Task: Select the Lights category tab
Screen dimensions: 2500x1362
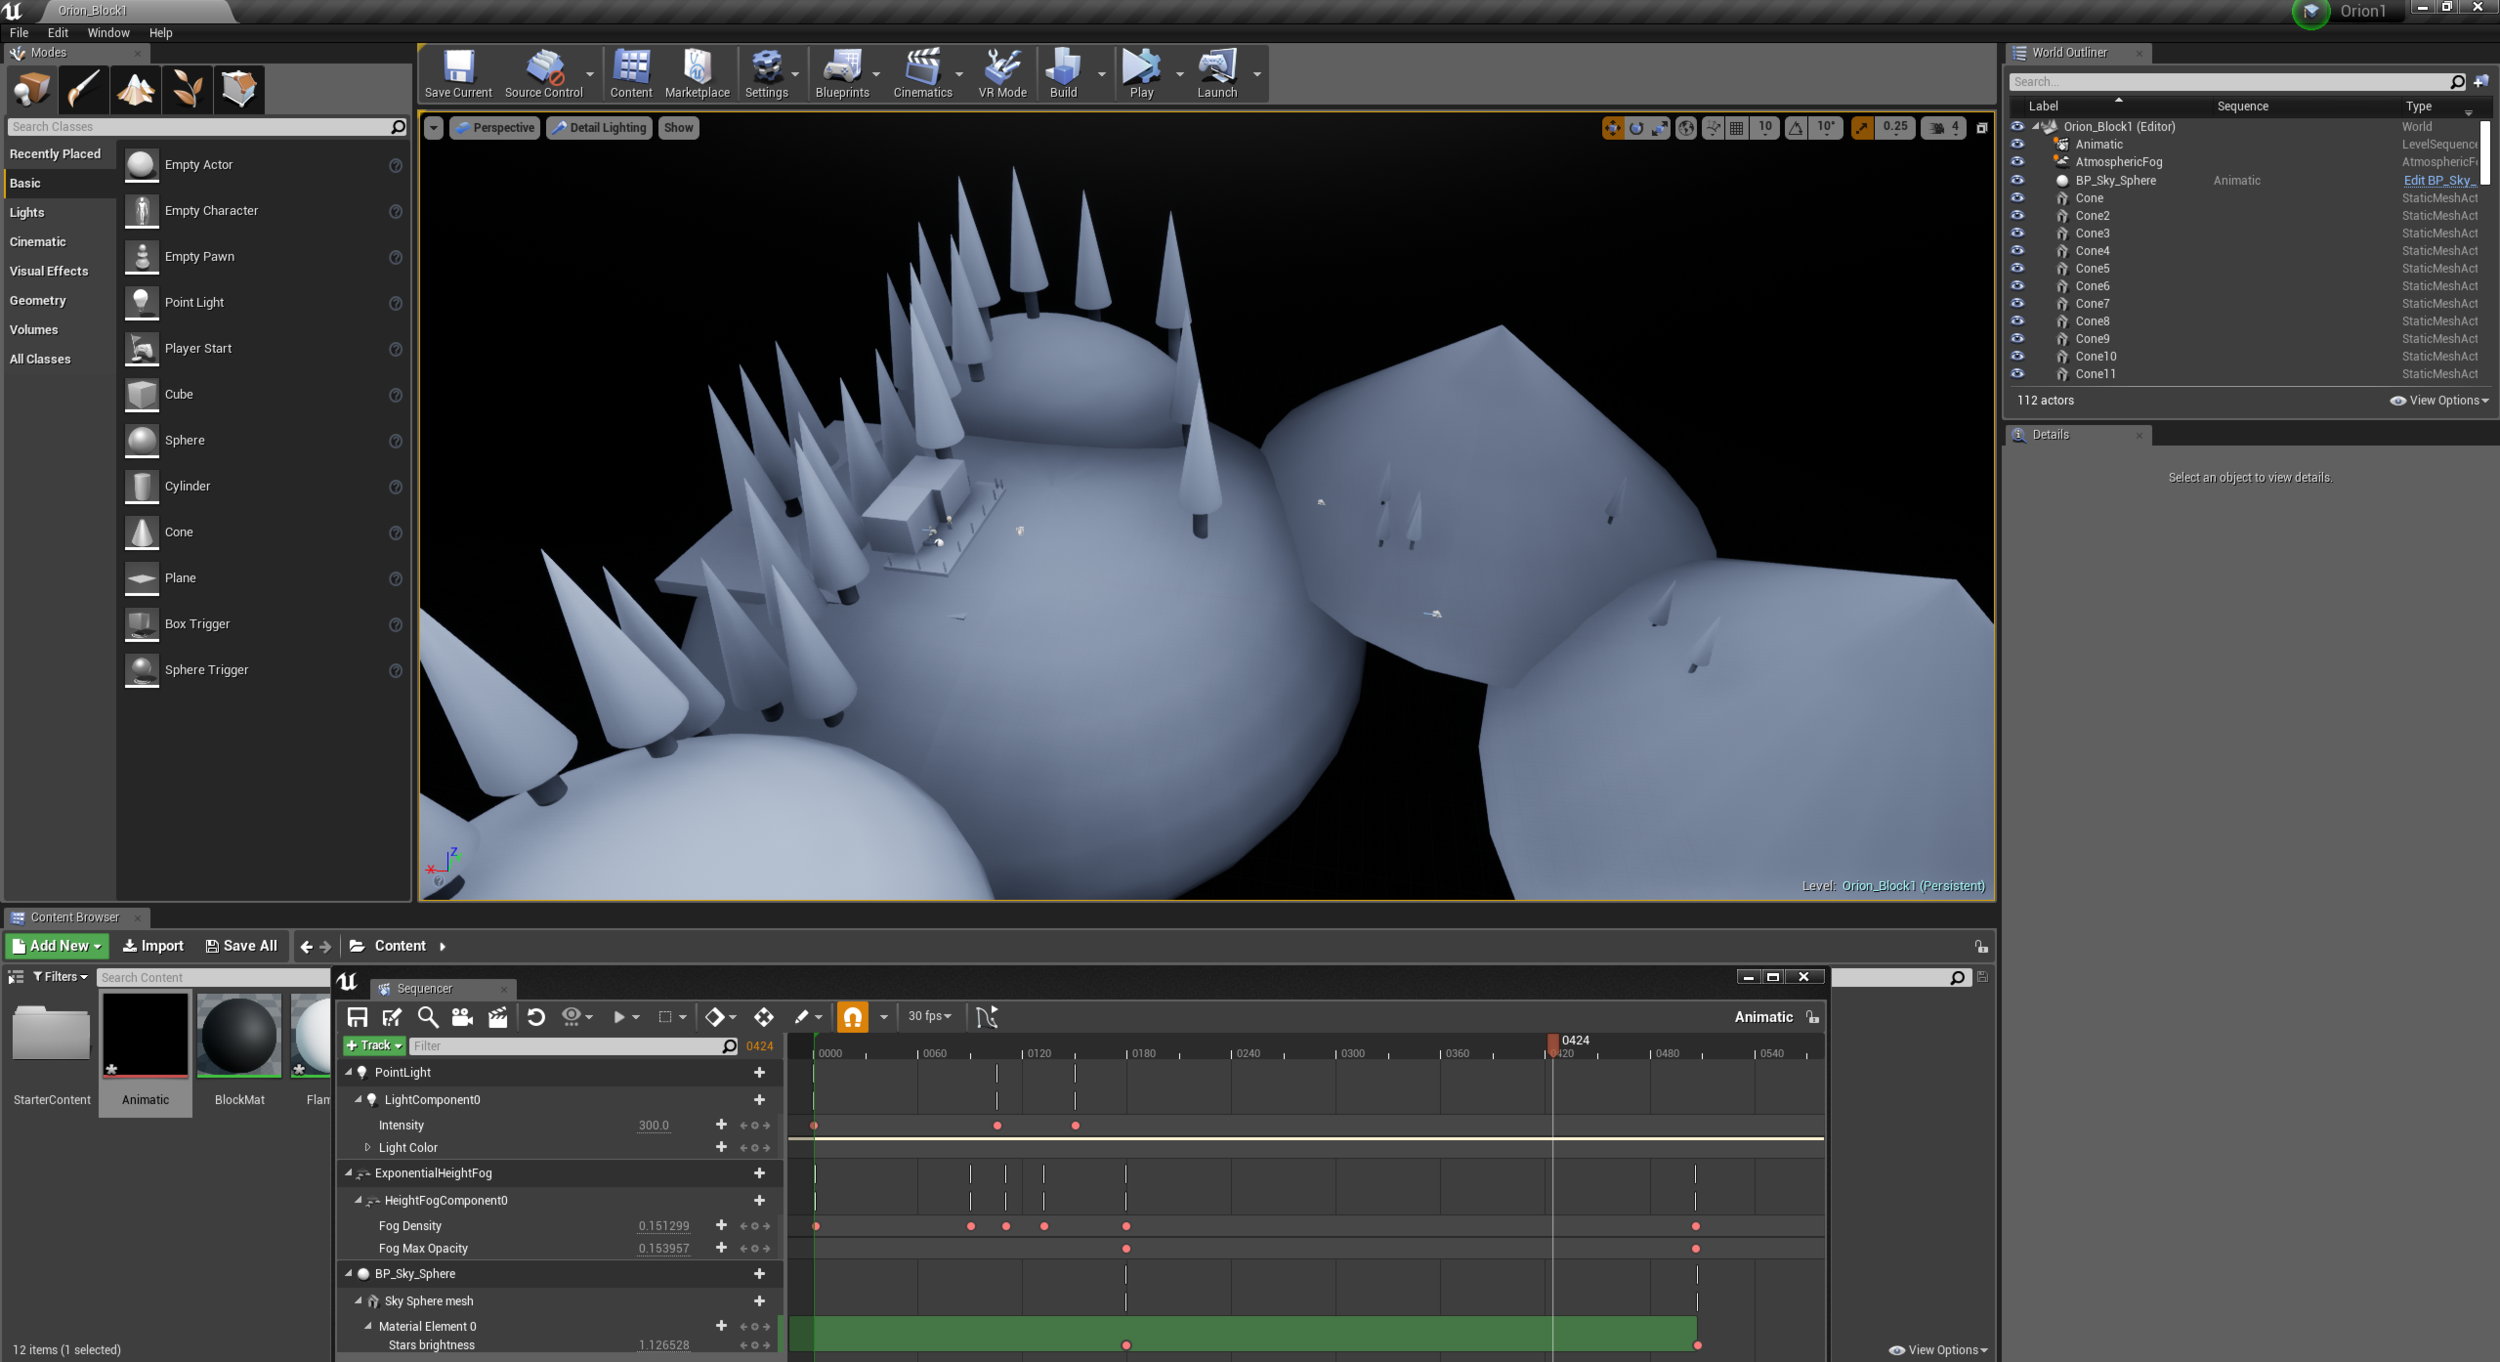Action: pos(27,212)
